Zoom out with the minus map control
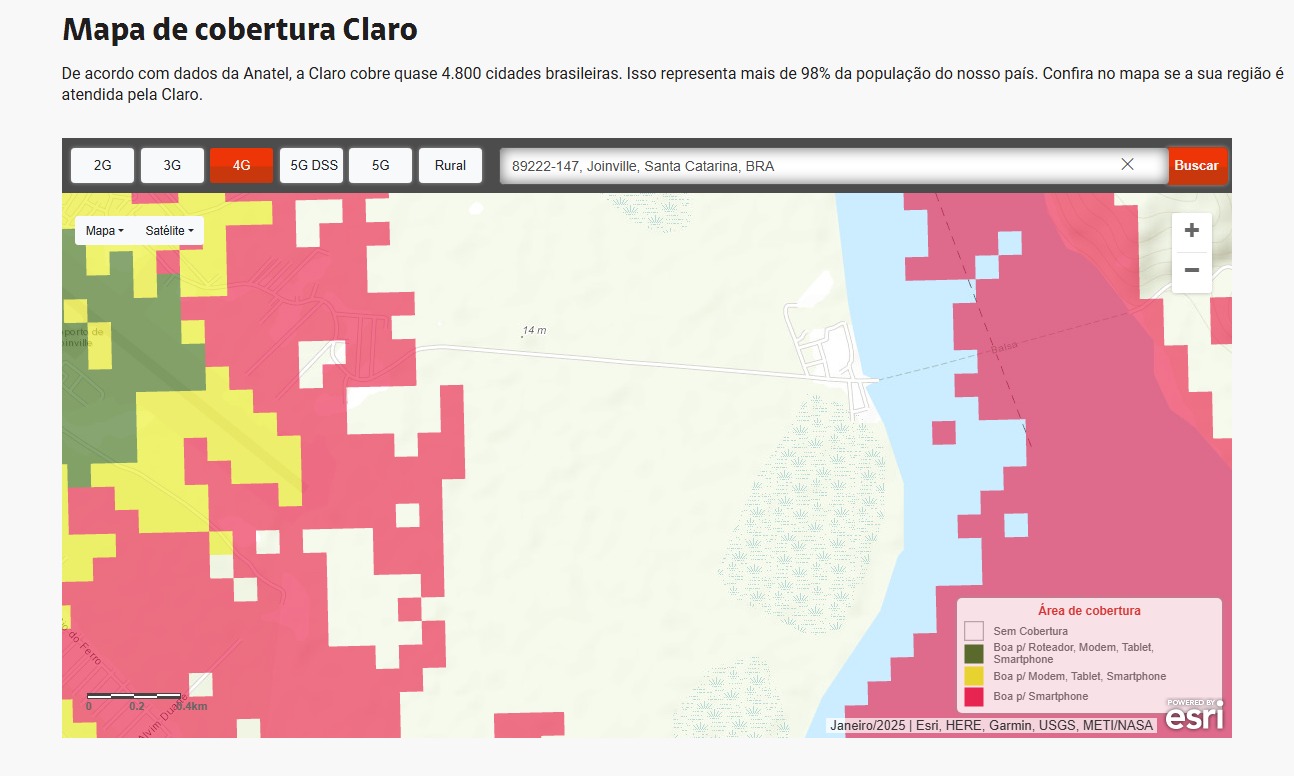Screen dimensions: 1294x776 pyautogui.click(x=1191, y=271)
